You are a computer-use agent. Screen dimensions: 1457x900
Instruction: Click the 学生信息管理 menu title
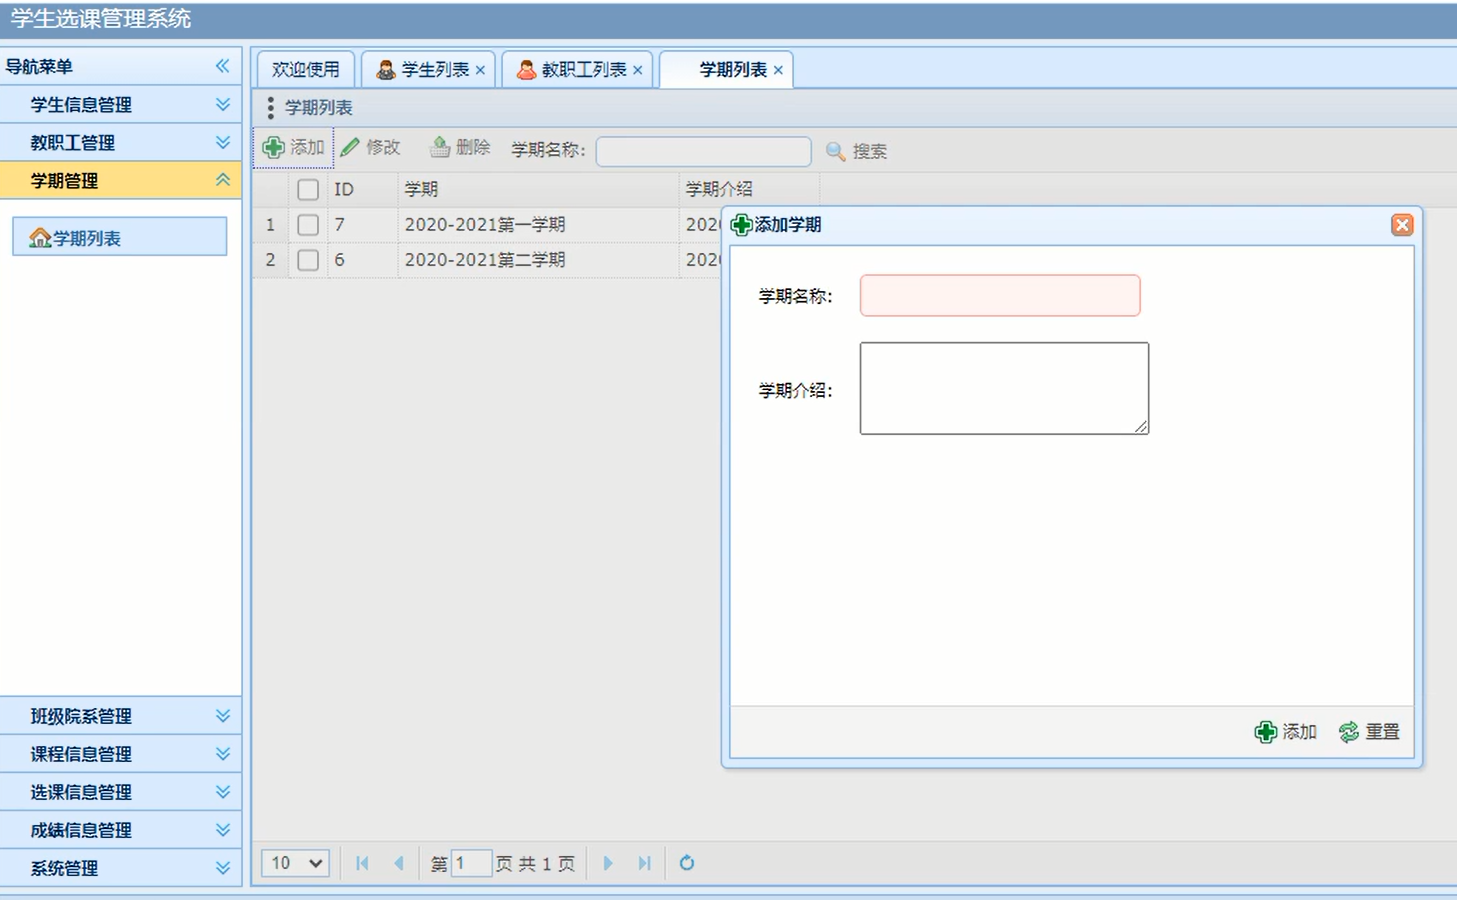tap(81, 104)
